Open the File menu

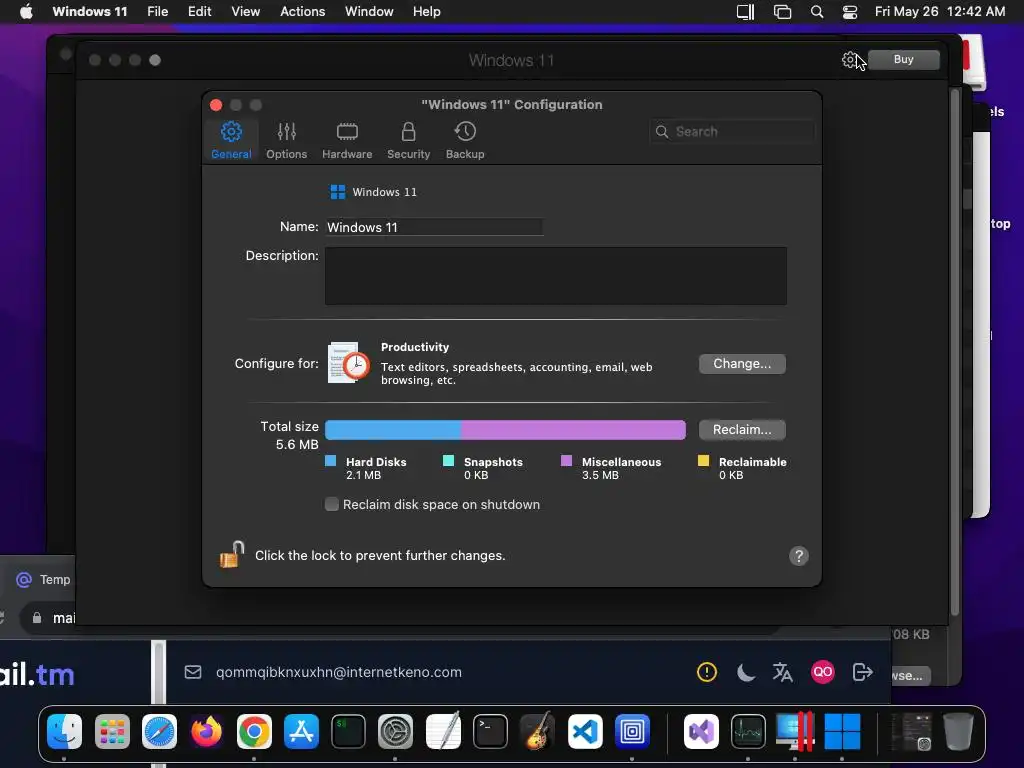tap(157, 12)
